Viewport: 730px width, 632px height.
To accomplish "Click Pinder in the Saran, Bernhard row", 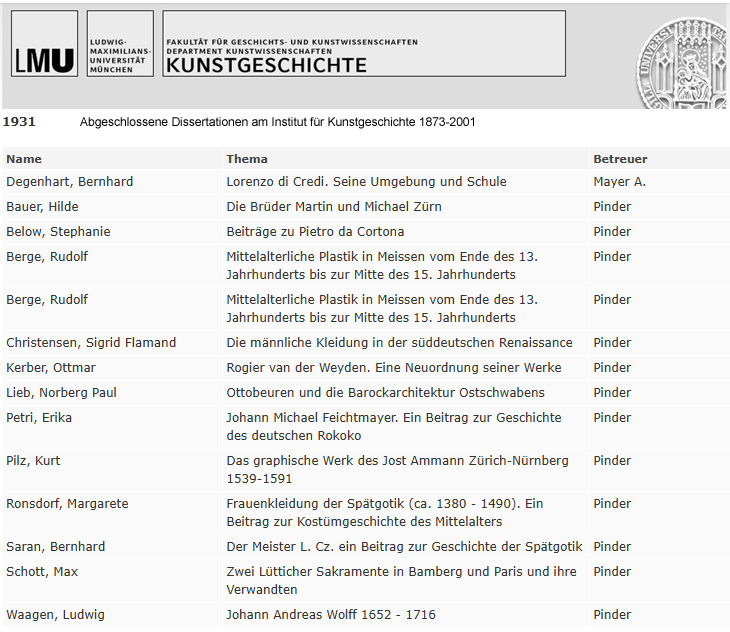I will coord(612,546).
